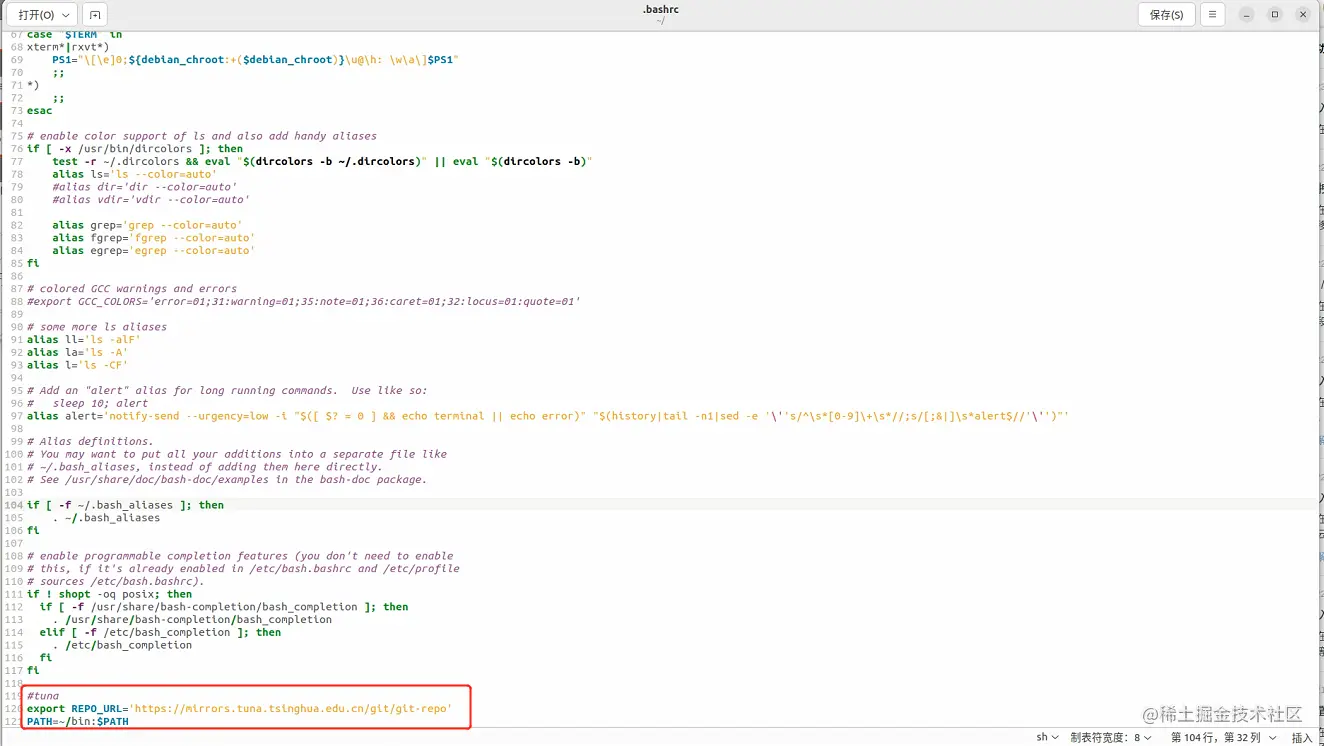Open the 'sh' syntax highlighting dropdown
1324x746 pixels.
[1047, 737]
